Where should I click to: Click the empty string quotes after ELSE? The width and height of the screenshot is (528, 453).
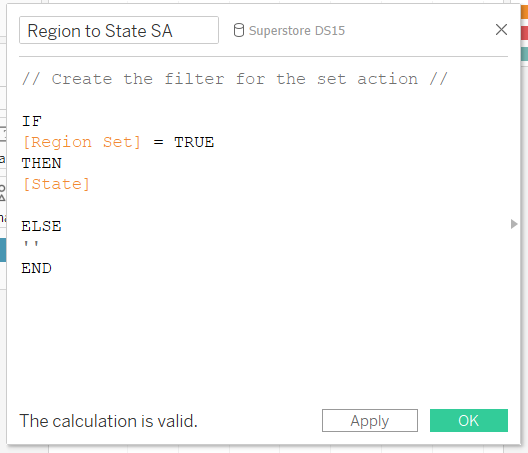coord(31,244)
